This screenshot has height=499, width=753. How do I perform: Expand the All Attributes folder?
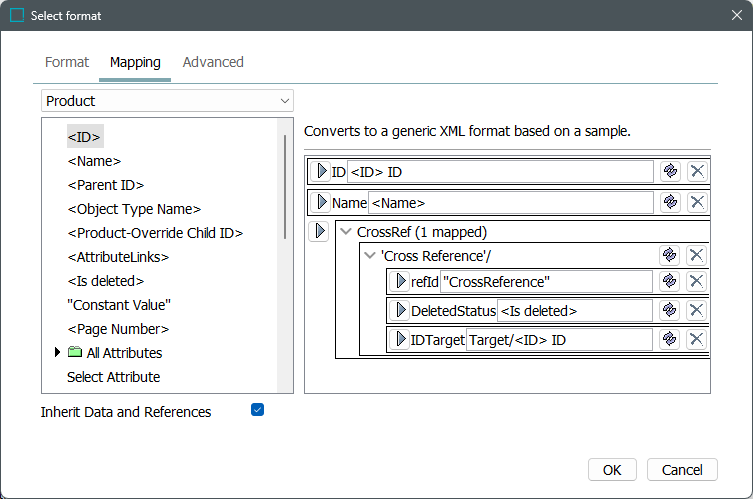pyautogui.click(x=56, y=353)
